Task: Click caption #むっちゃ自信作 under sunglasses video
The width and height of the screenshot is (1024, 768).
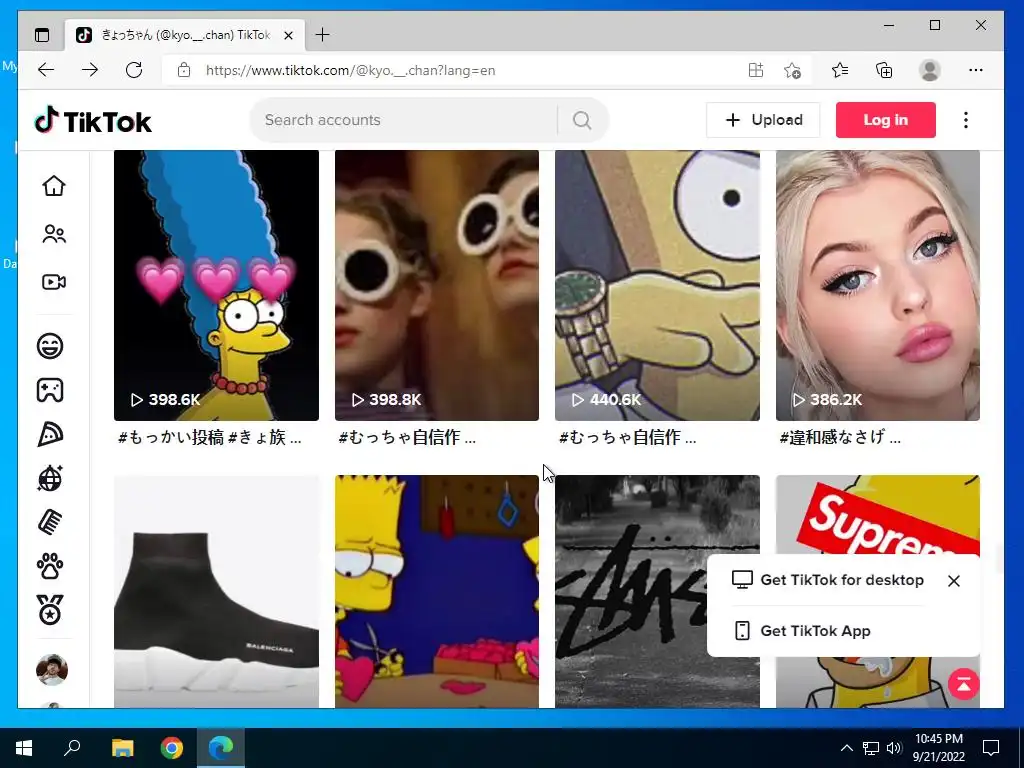Action: 400,438
